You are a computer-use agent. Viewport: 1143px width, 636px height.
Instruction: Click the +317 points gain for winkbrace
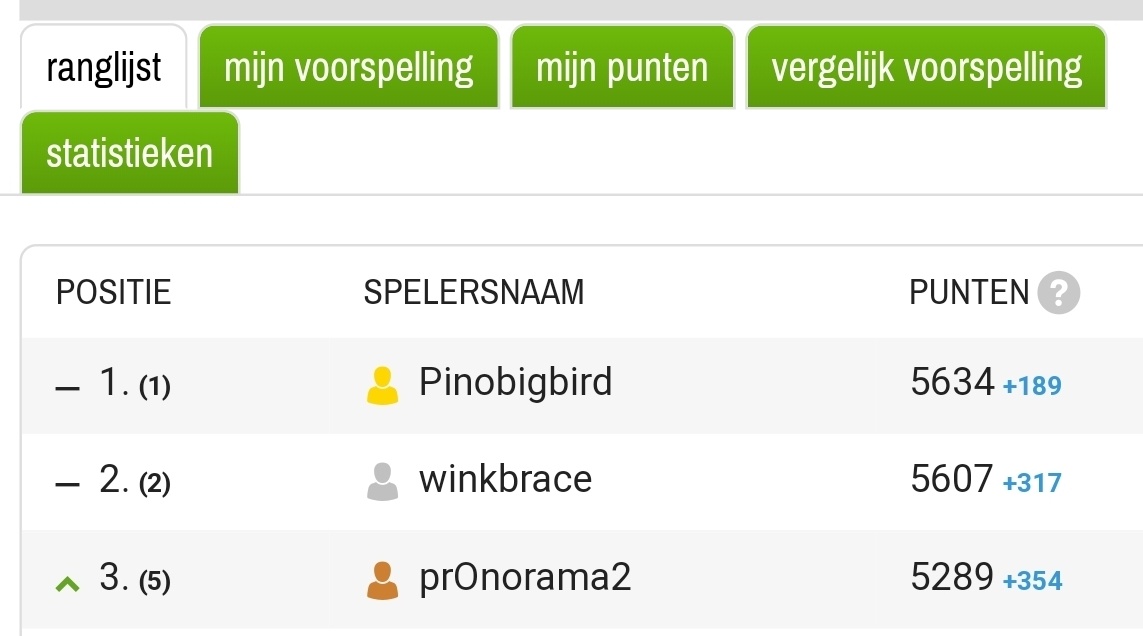coord(1031,483)
